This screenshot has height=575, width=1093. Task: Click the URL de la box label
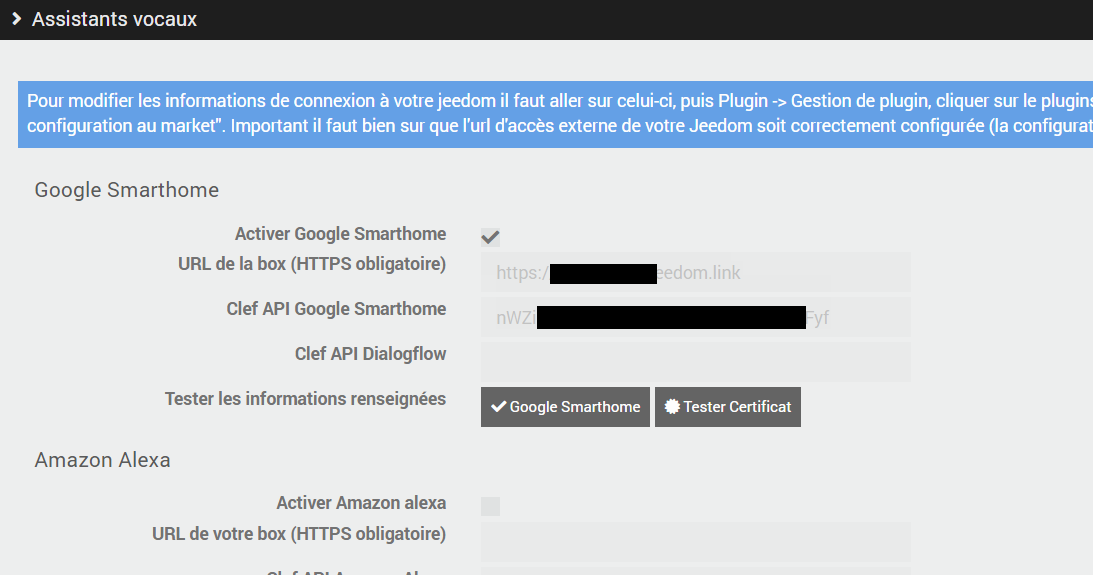click(312, 264)
